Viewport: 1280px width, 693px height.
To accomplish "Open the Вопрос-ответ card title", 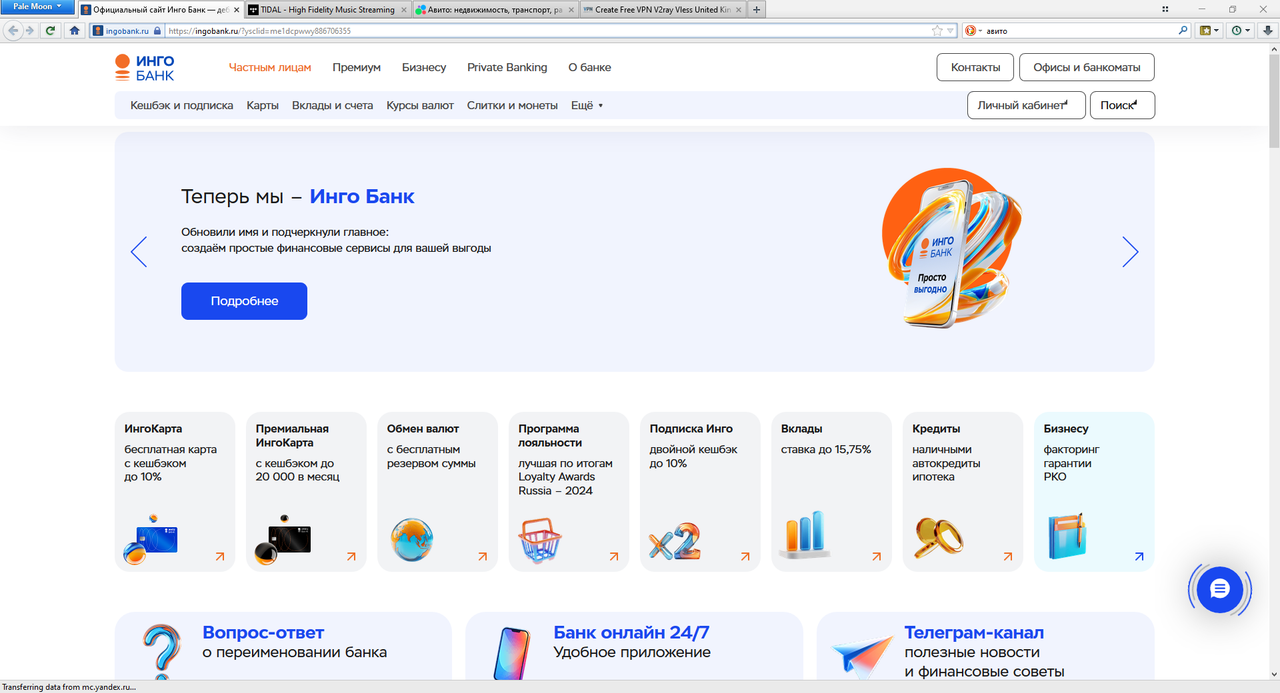I will coord(263,633).
